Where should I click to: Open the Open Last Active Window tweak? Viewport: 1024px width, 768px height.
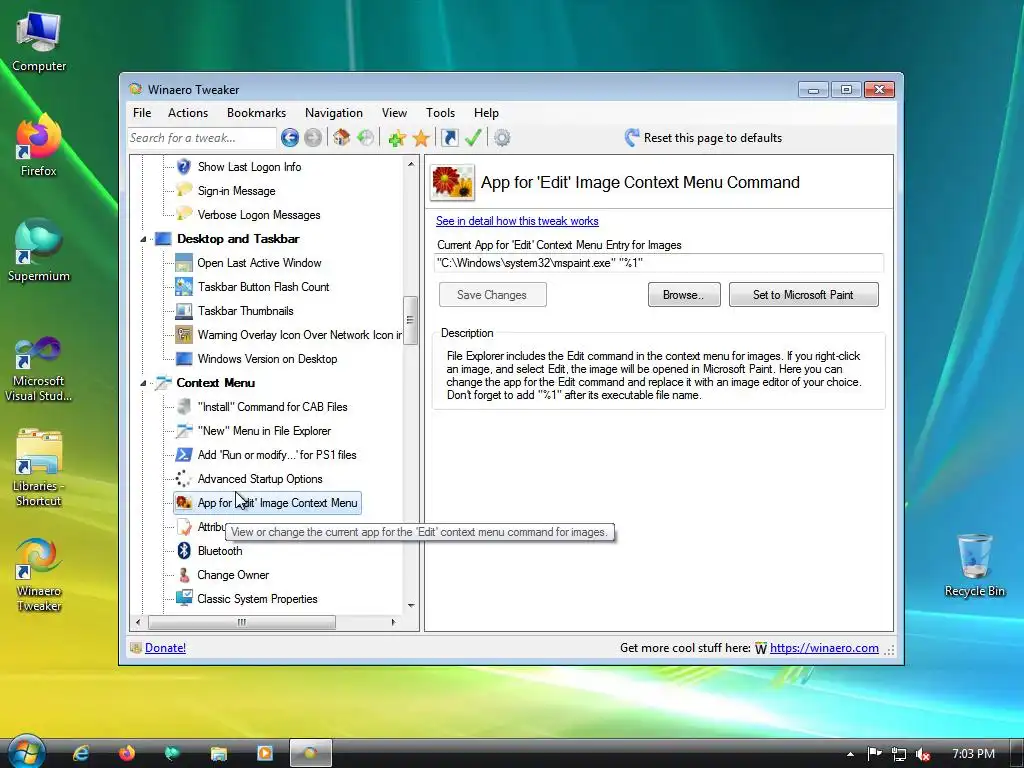tap(259, 263)
